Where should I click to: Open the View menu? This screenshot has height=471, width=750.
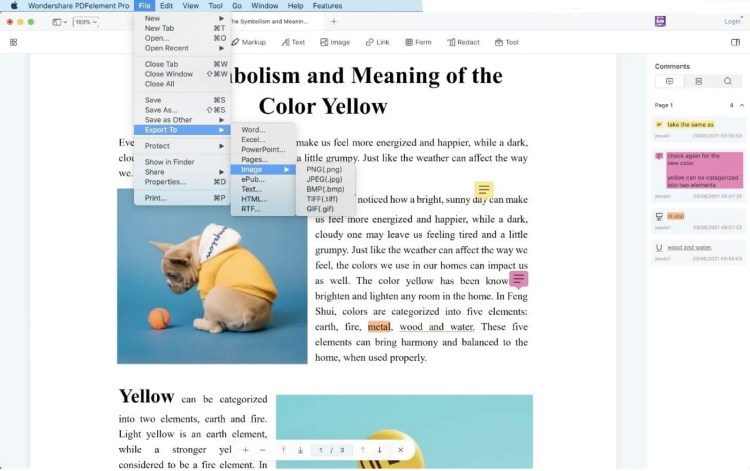190,6
